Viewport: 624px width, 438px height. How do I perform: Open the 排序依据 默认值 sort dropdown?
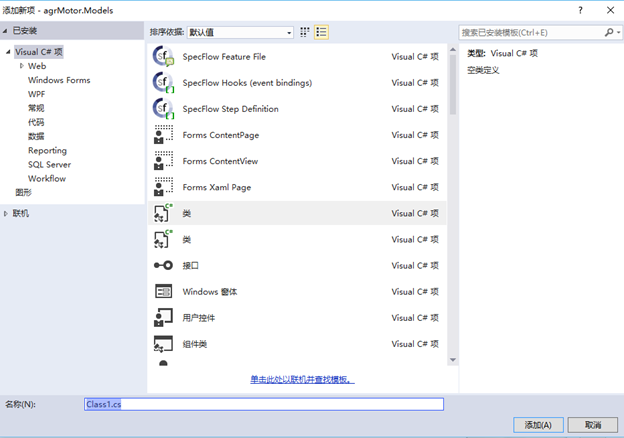tap(240, 32)
